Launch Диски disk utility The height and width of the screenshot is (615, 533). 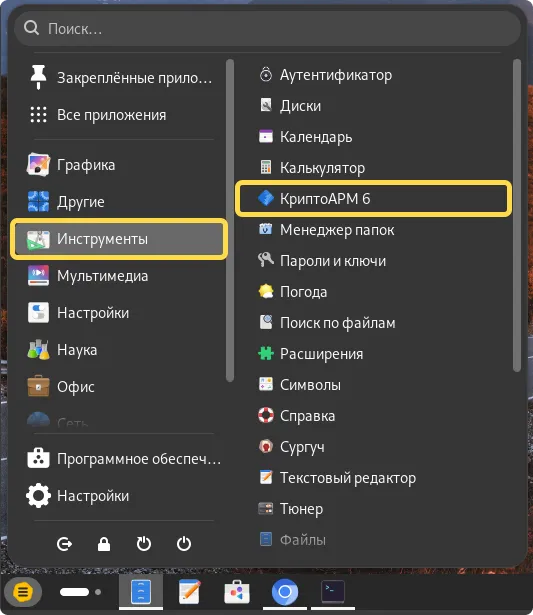pyautogui.click(x=373, y=106)
